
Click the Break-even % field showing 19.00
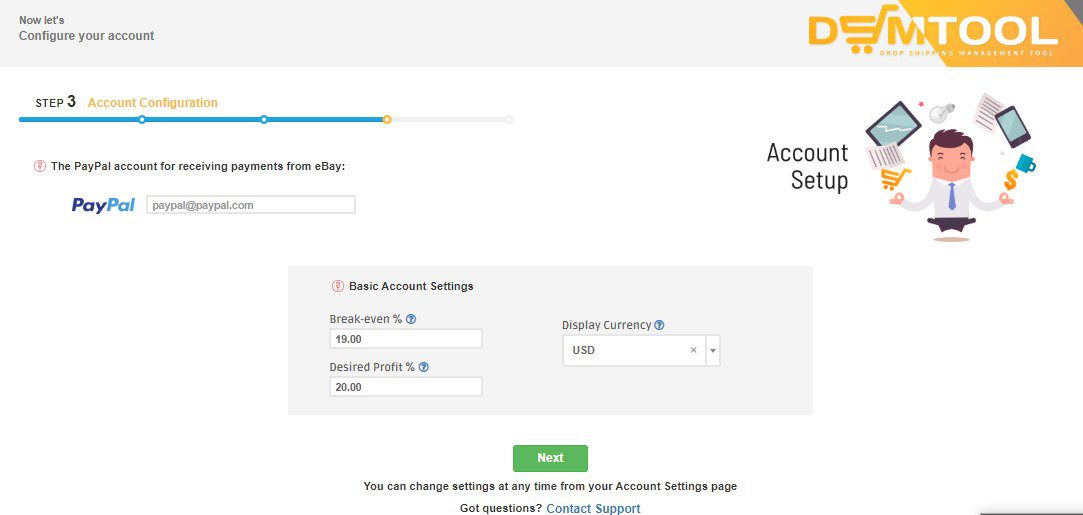[x=405, y=339]
